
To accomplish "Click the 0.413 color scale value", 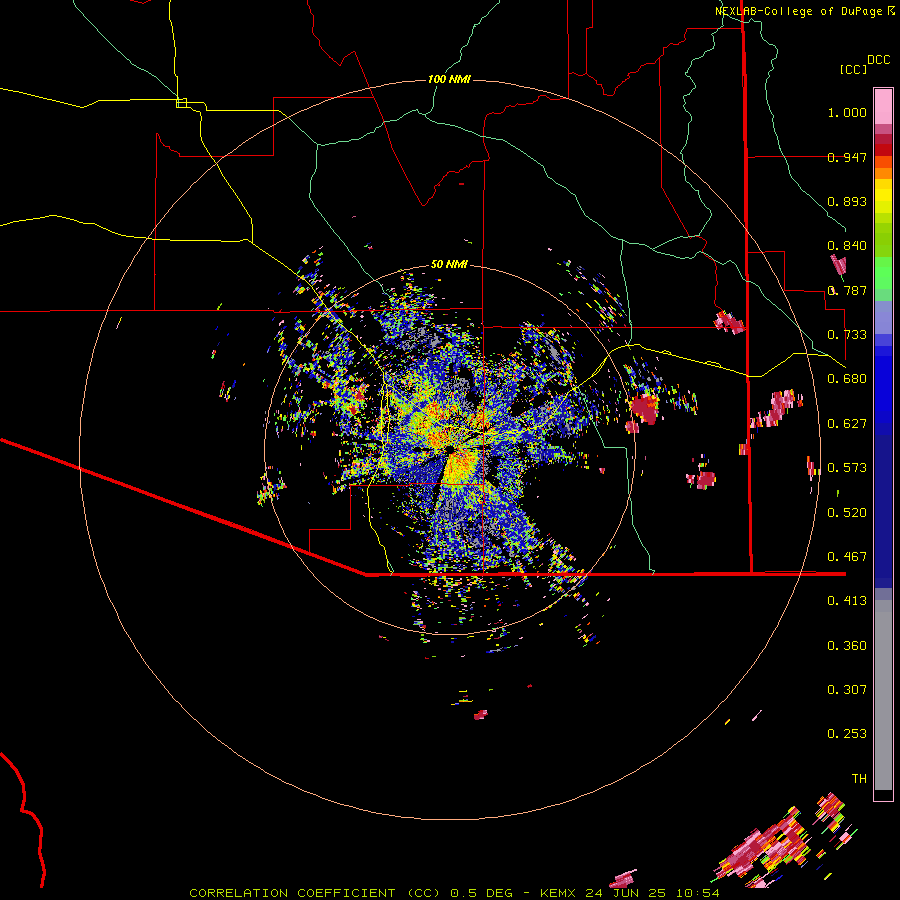I will 847,601.
